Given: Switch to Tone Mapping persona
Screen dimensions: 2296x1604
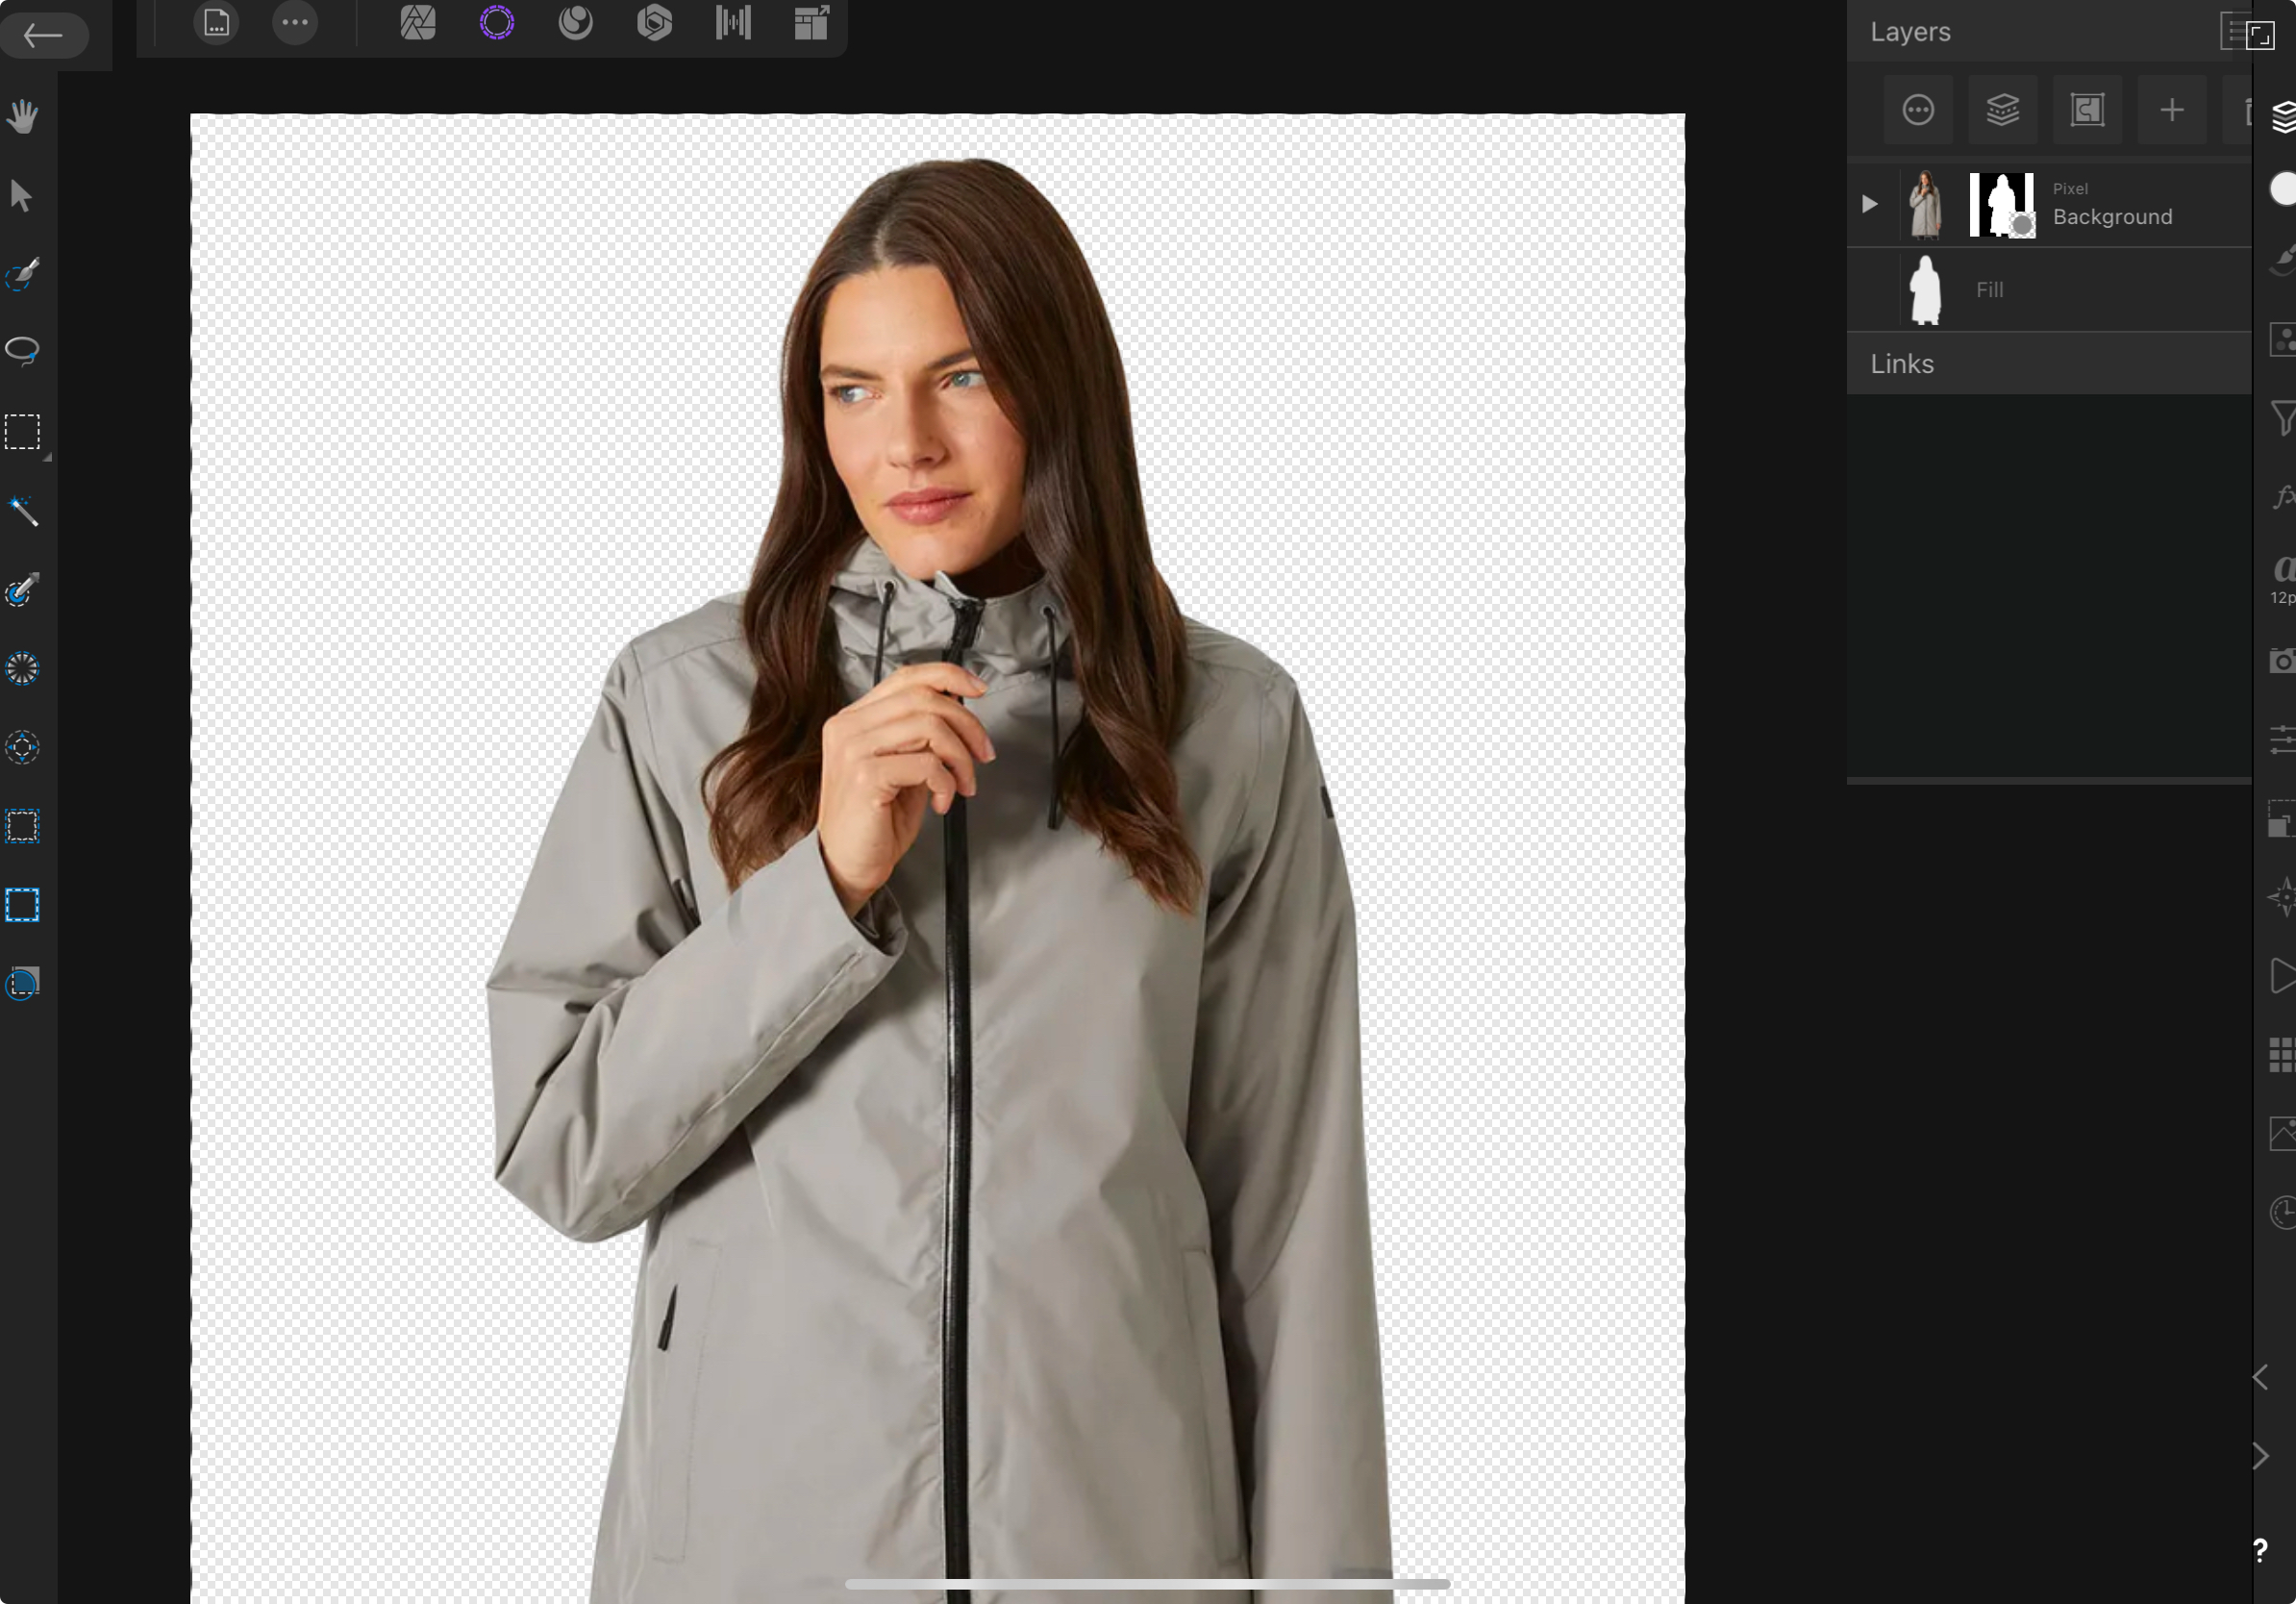Looking at the screenshot, I should coord(733,23).
